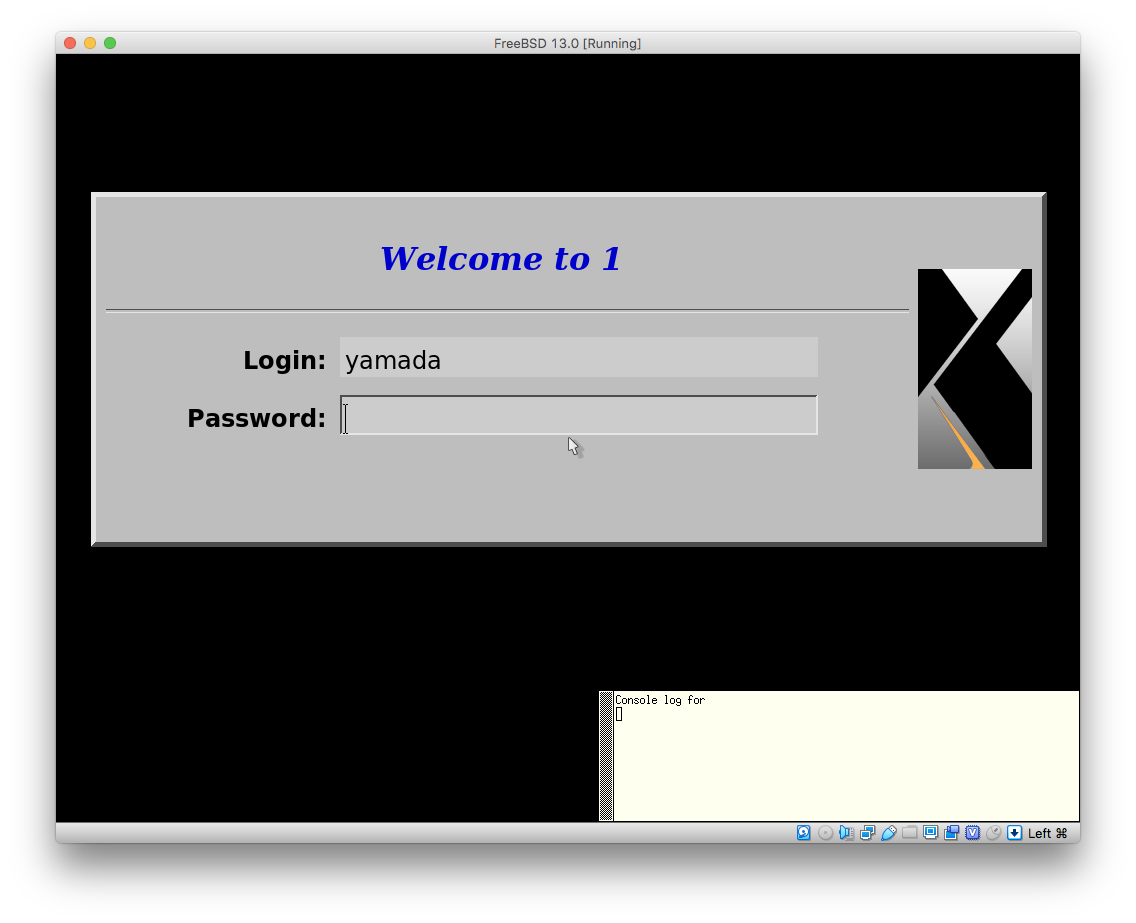Click the X Window logo image

[974, 368]
